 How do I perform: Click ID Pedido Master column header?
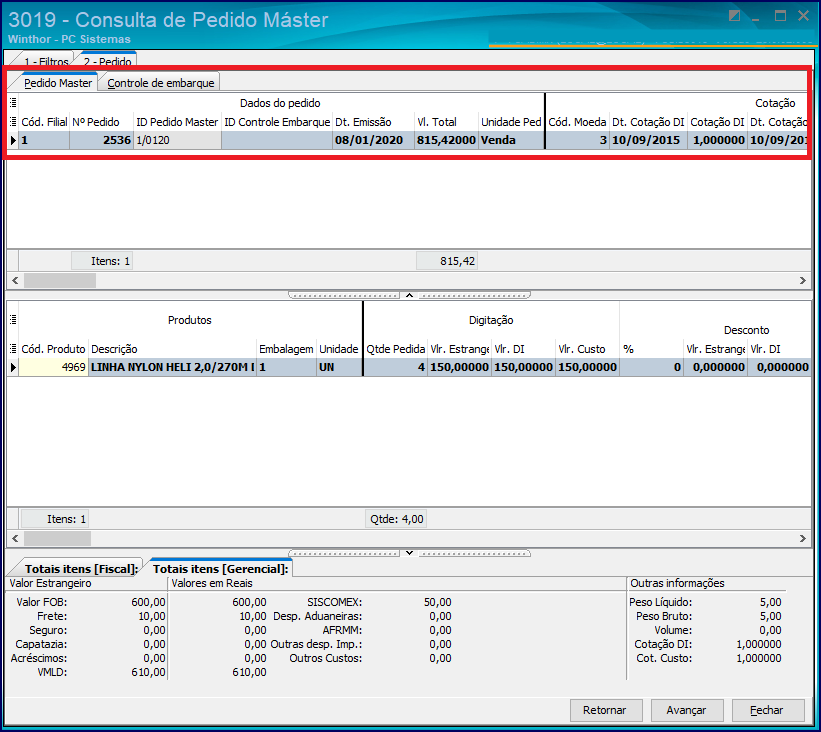[177, 122]
